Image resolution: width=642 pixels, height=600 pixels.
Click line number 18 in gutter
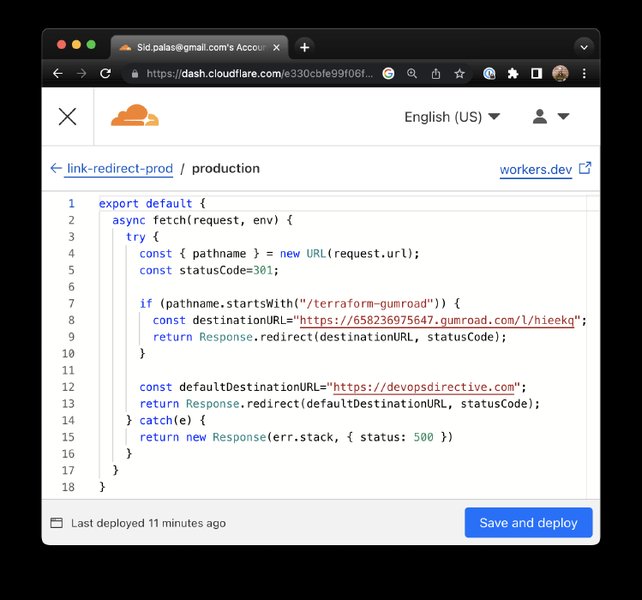(68, 487)
